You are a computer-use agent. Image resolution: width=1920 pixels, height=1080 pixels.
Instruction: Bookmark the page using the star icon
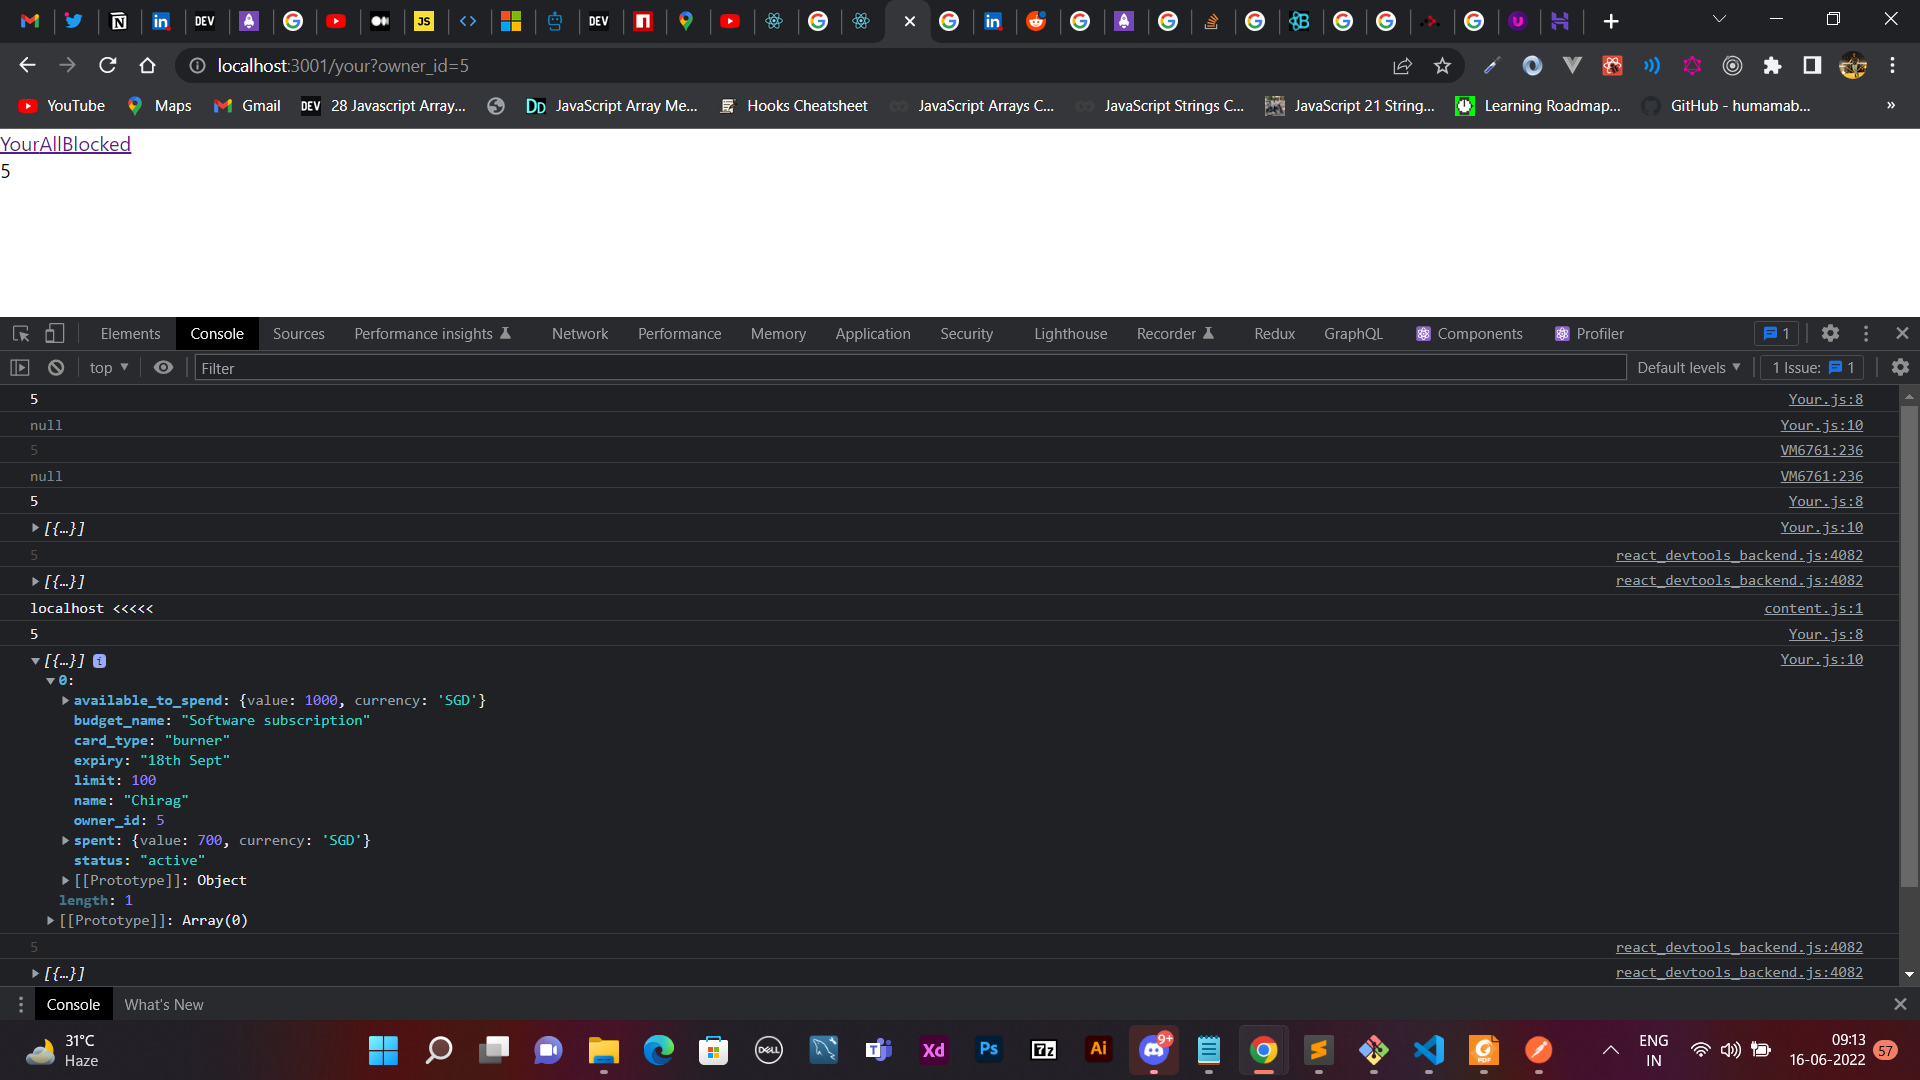(x=1443, y=65)
